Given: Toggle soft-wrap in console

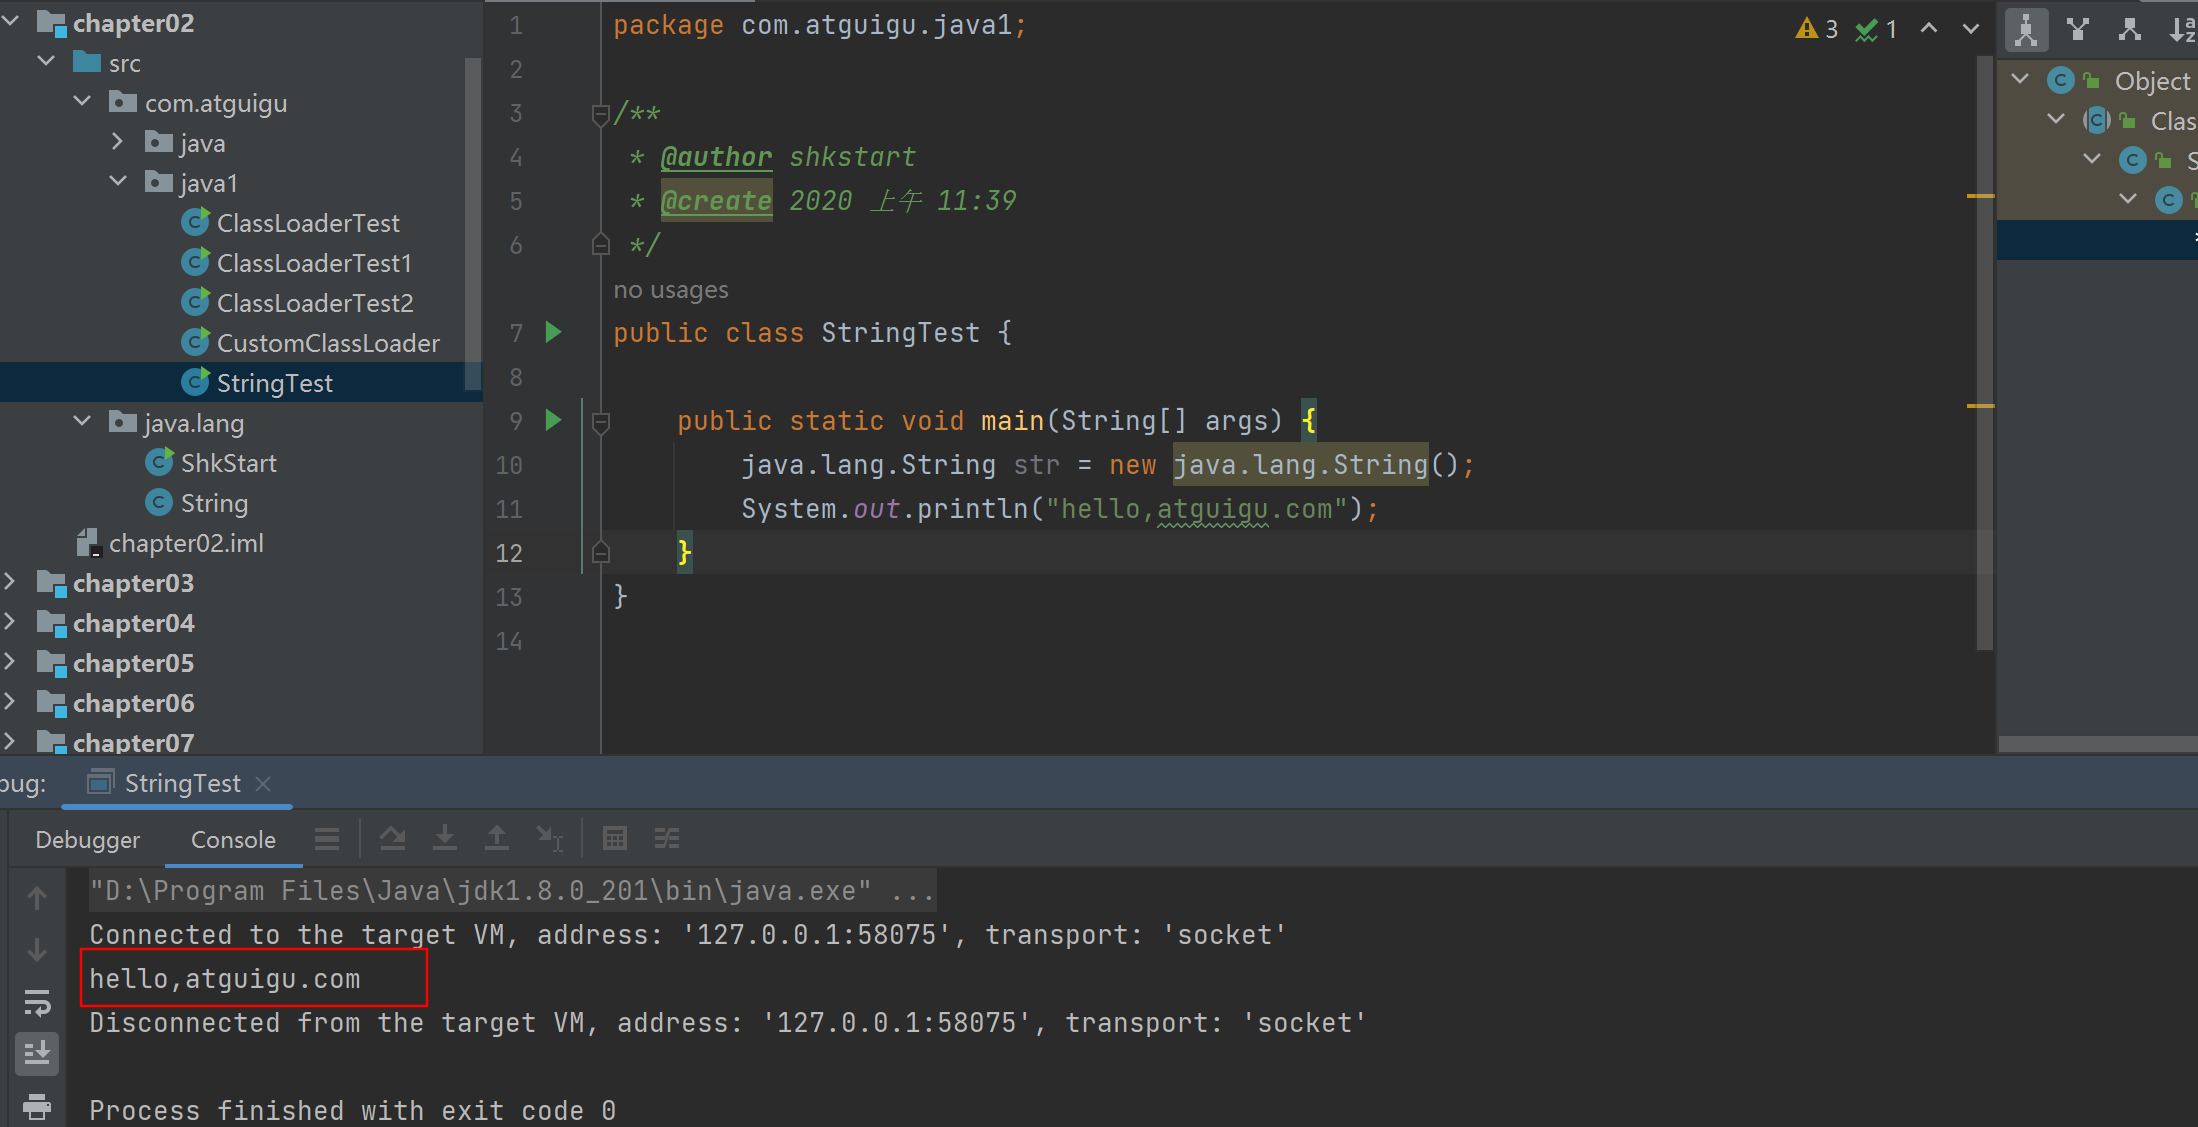Looking at the screenshot, I should pyautogui.click(x=37, y=1002).
